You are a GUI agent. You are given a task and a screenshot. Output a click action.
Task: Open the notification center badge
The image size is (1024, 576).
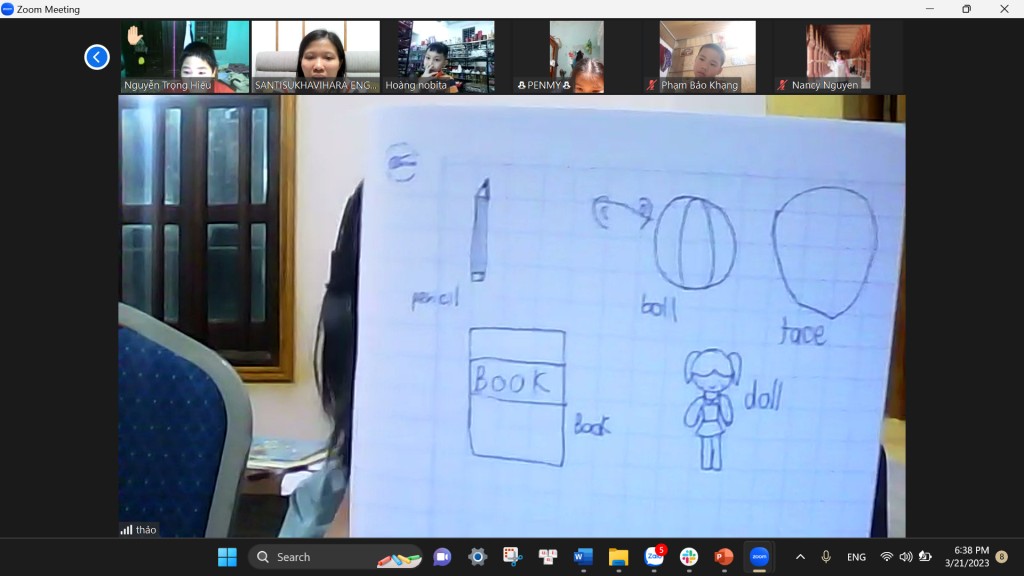tap(1001, 557)
